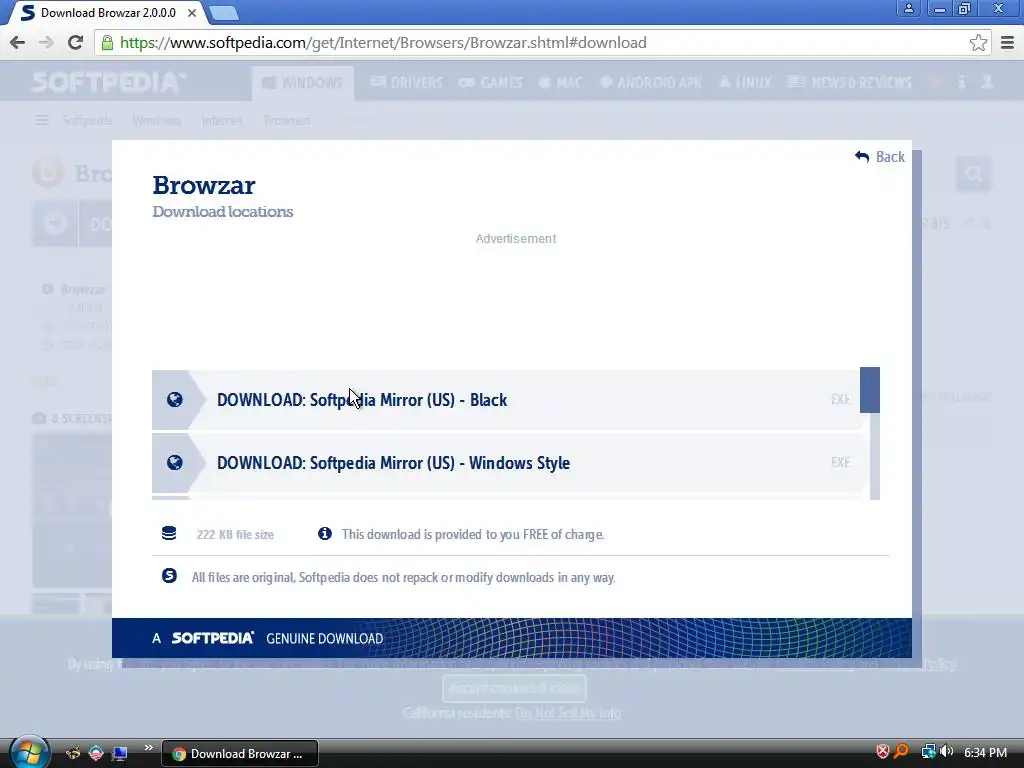
Task: Click globe icon beside Windows Style mirror
Action: pyautogui.click(x=174, y=462)
